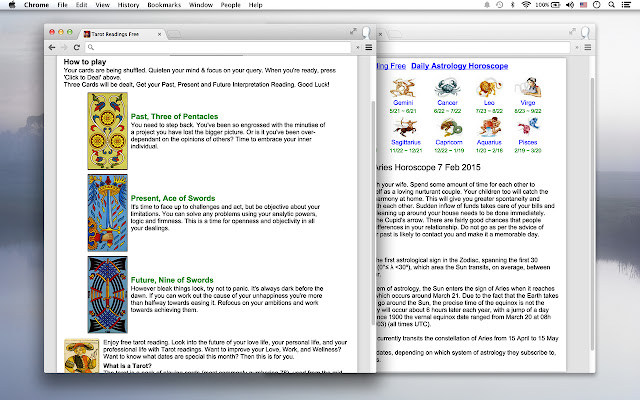
Task: Open the Virgo text link
Action: (528, 103)
